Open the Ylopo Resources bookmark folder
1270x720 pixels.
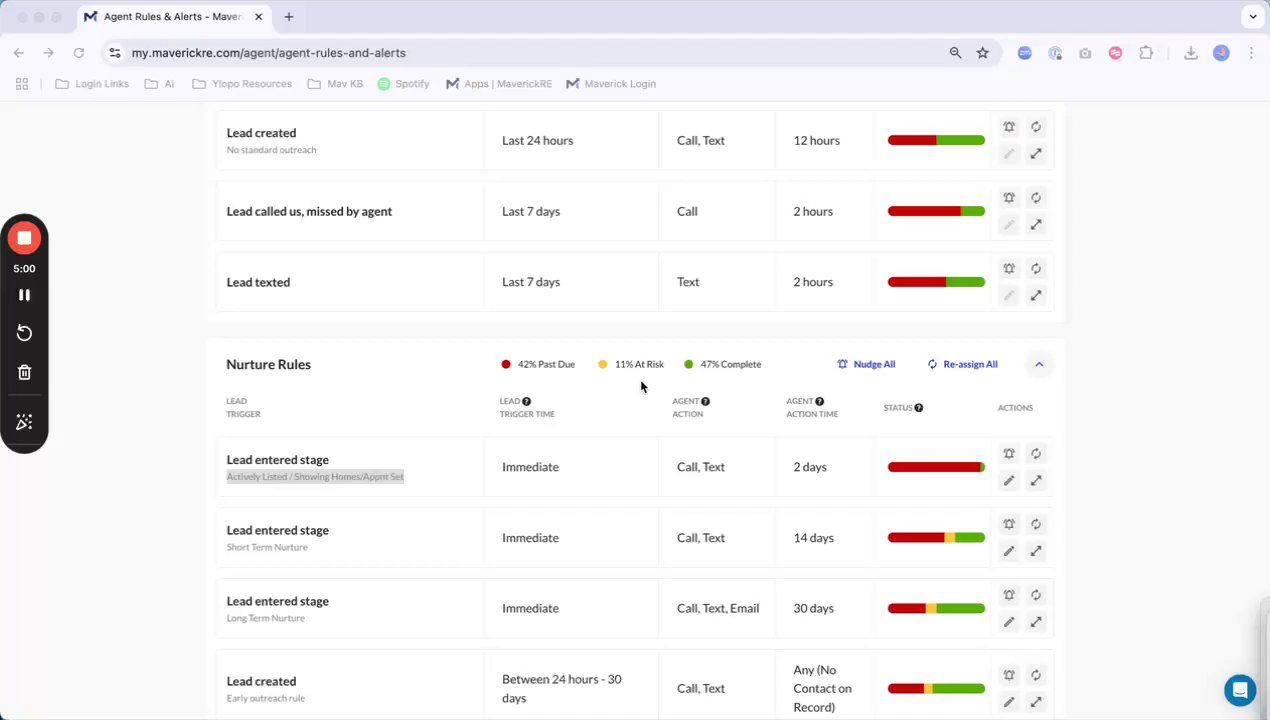[x=242, y=84]
